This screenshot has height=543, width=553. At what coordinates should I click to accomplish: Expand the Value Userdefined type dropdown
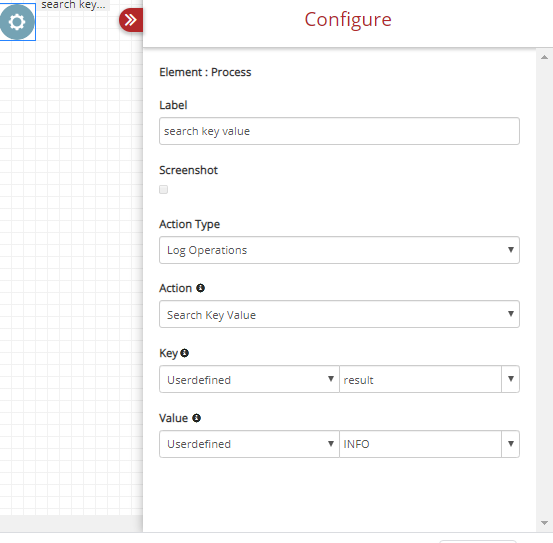(249, 444)
